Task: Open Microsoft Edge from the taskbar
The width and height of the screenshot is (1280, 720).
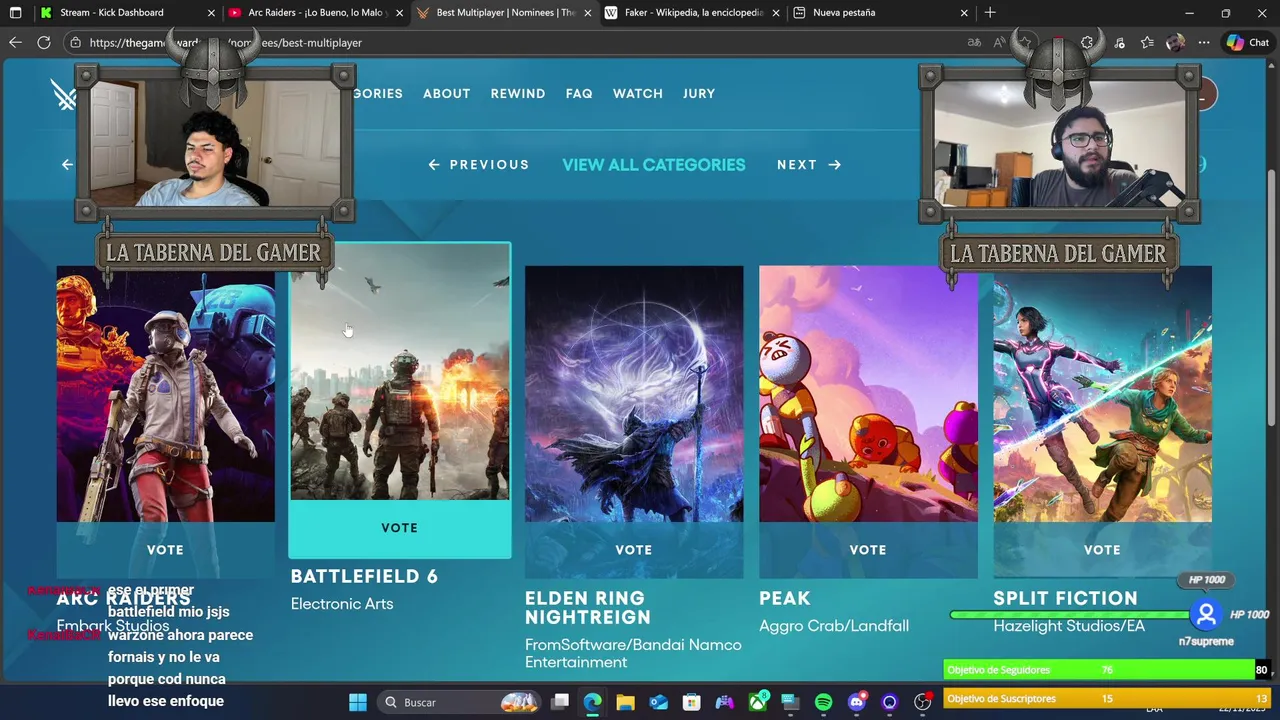Action: point(593,702)
